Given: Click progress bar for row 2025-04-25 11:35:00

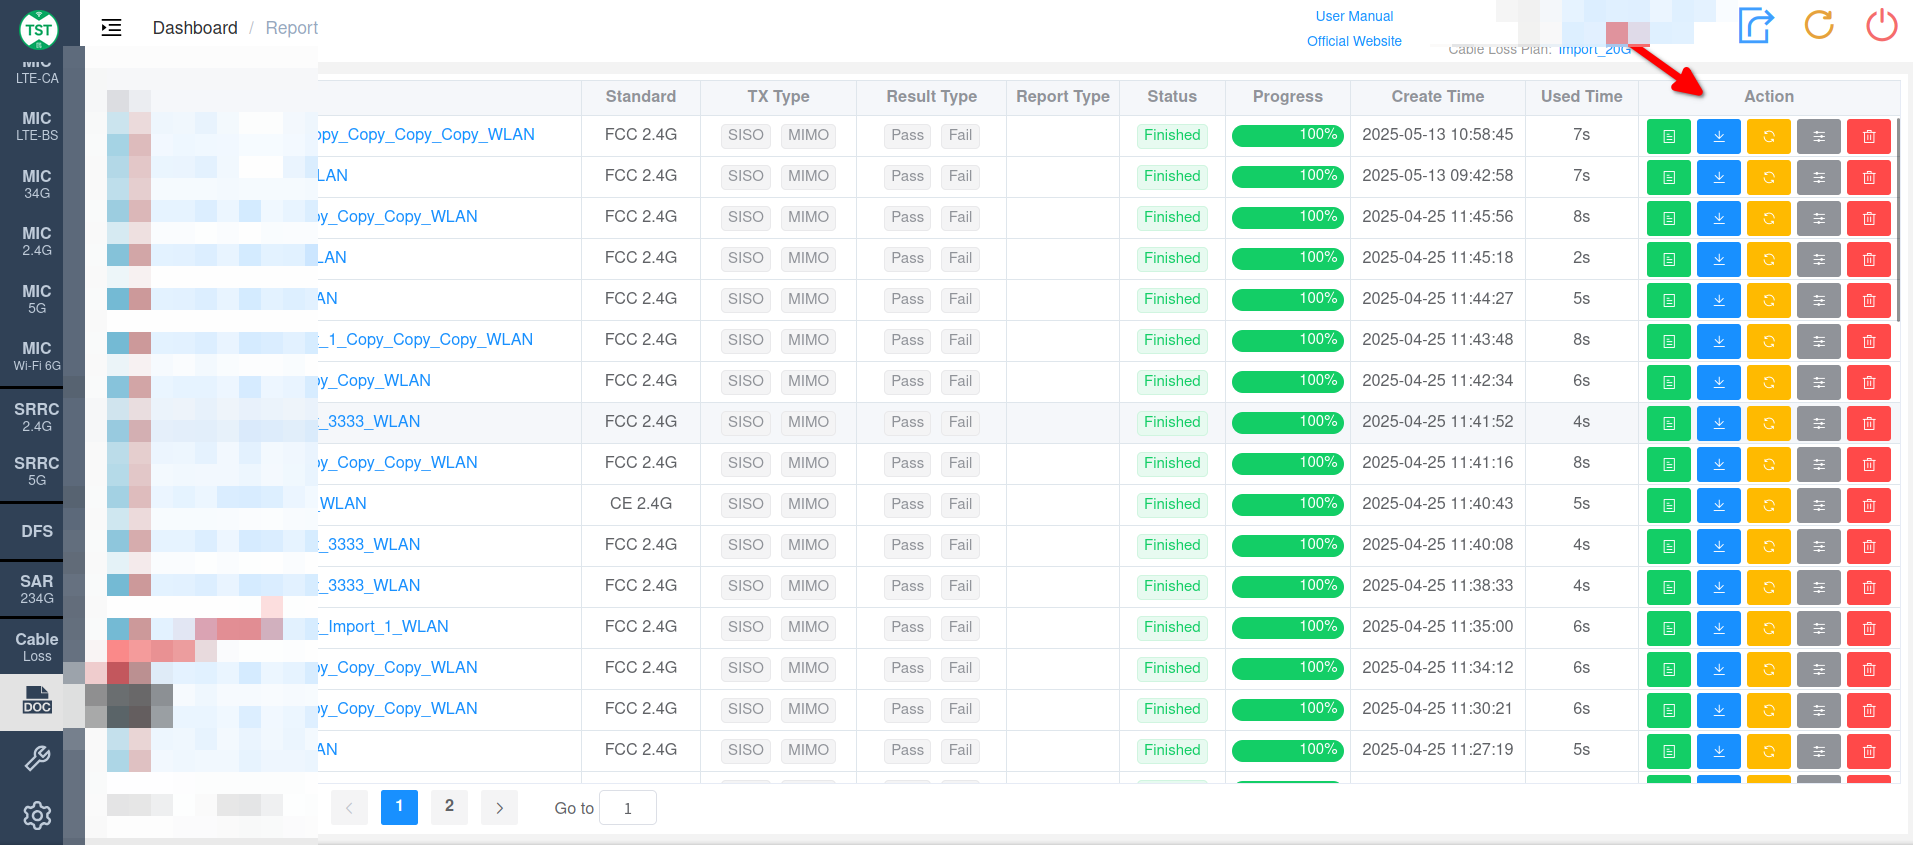Looking at the screenshot, I should point(1287,627).
